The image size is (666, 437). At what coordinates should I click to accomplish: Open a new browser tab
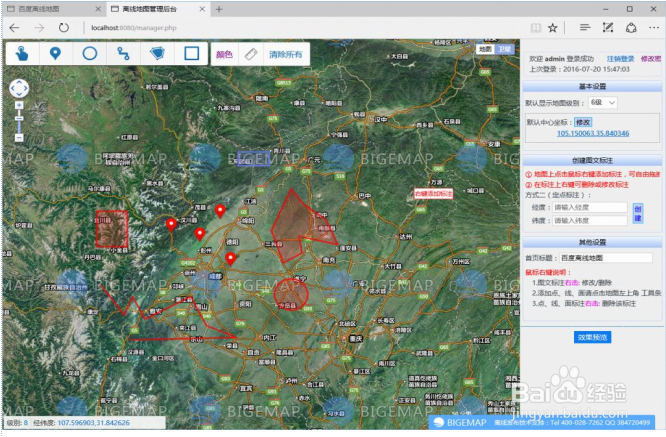219,9
